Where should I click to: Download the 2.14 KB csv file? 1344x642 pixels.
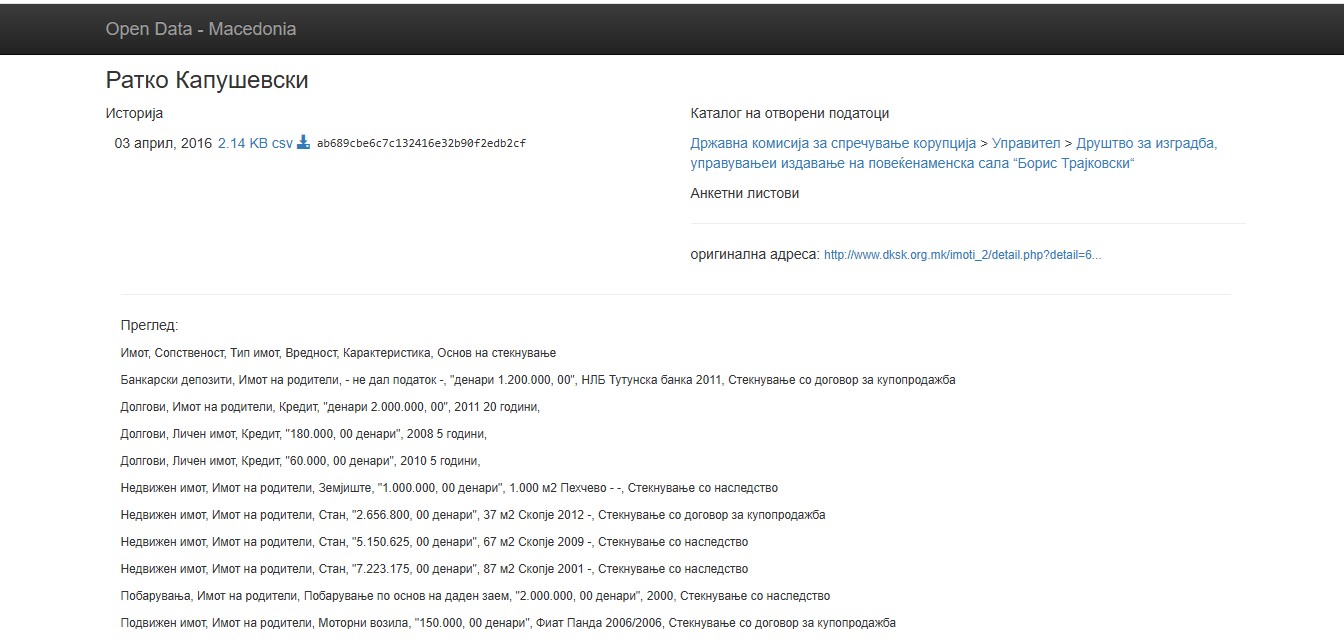pyautogui.click(x=255, y=143)
